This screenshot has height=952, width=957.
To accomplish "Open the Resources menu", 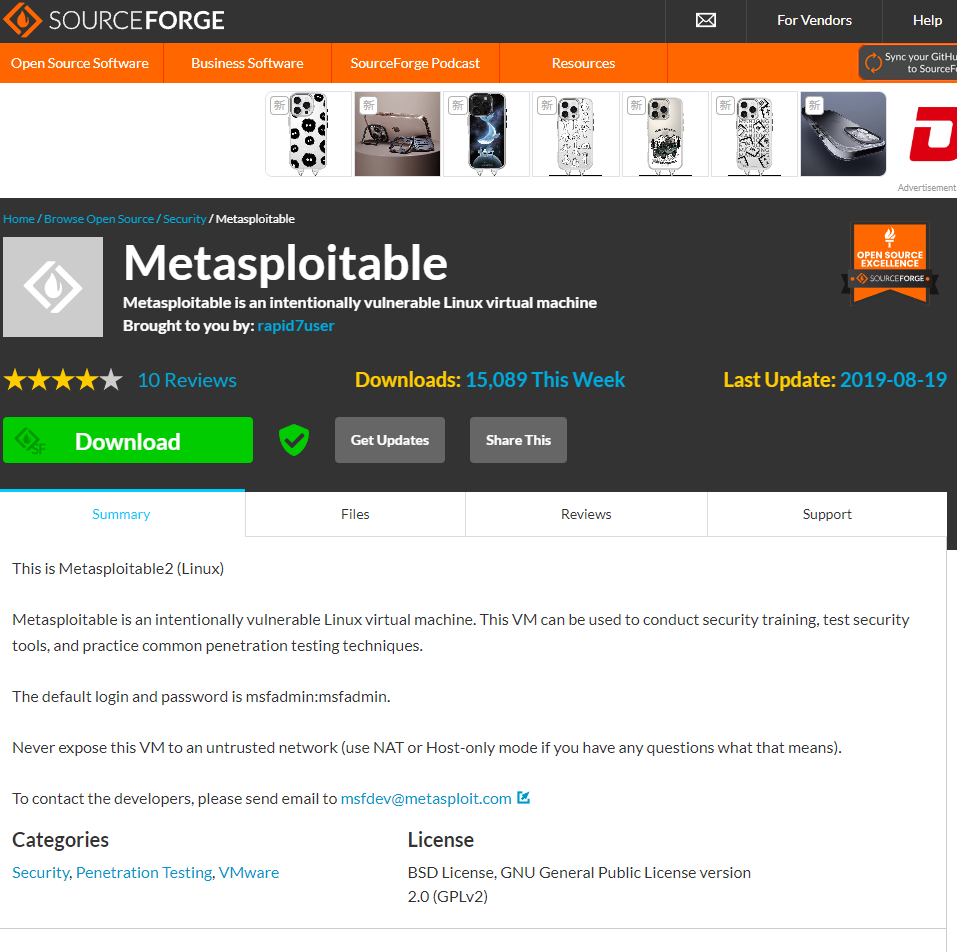I will pyautogui.click(x=583, y=63).
